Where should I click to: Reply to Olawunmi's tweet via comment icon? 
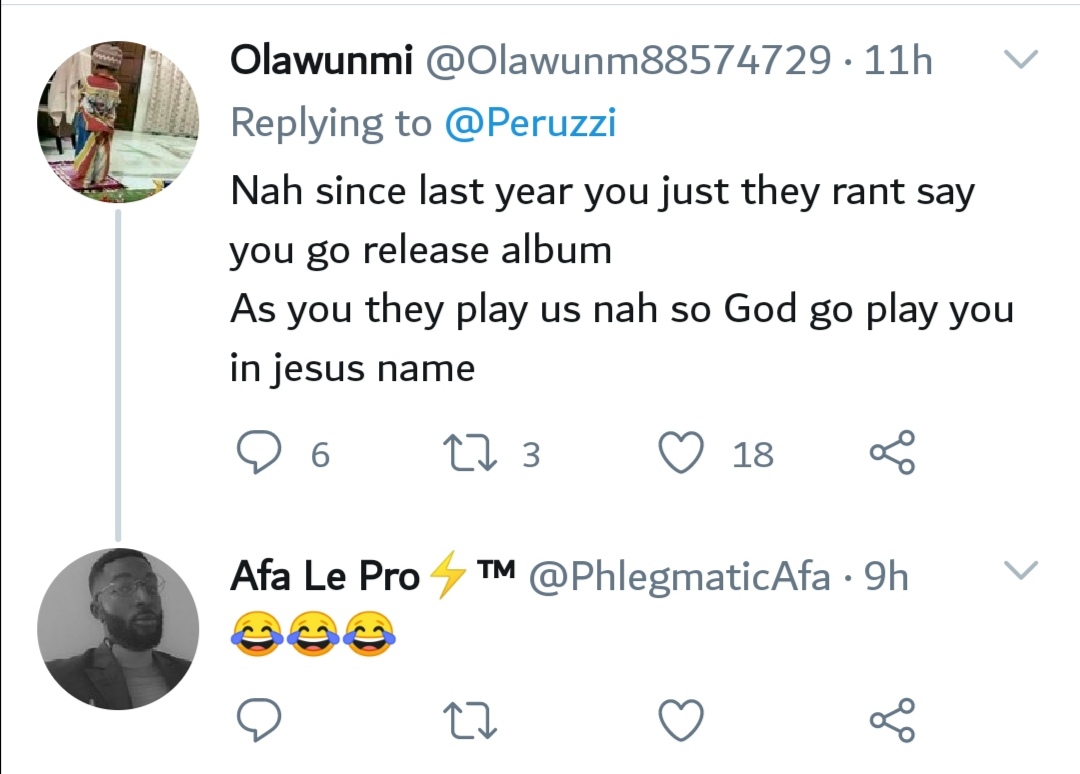click(x=258, y=454)
